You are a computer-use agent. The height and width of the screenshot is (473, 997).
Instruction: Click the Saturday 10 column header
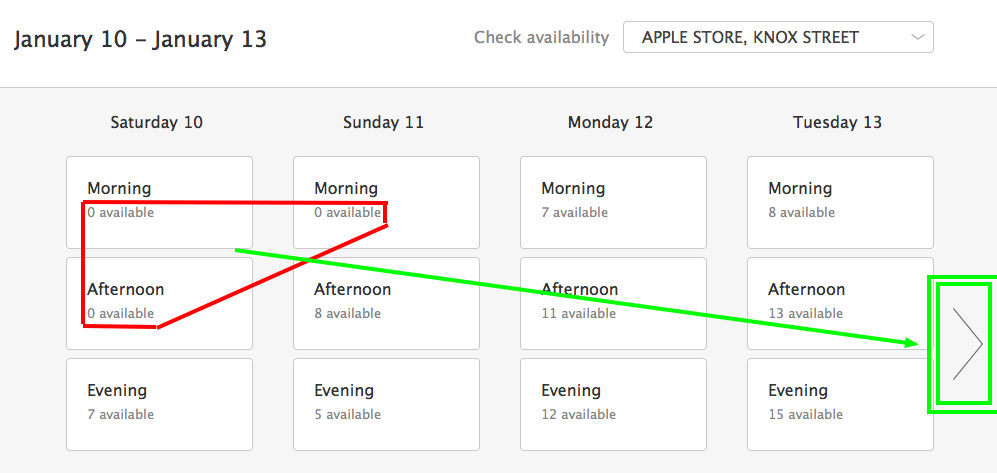tap(157, 122)
